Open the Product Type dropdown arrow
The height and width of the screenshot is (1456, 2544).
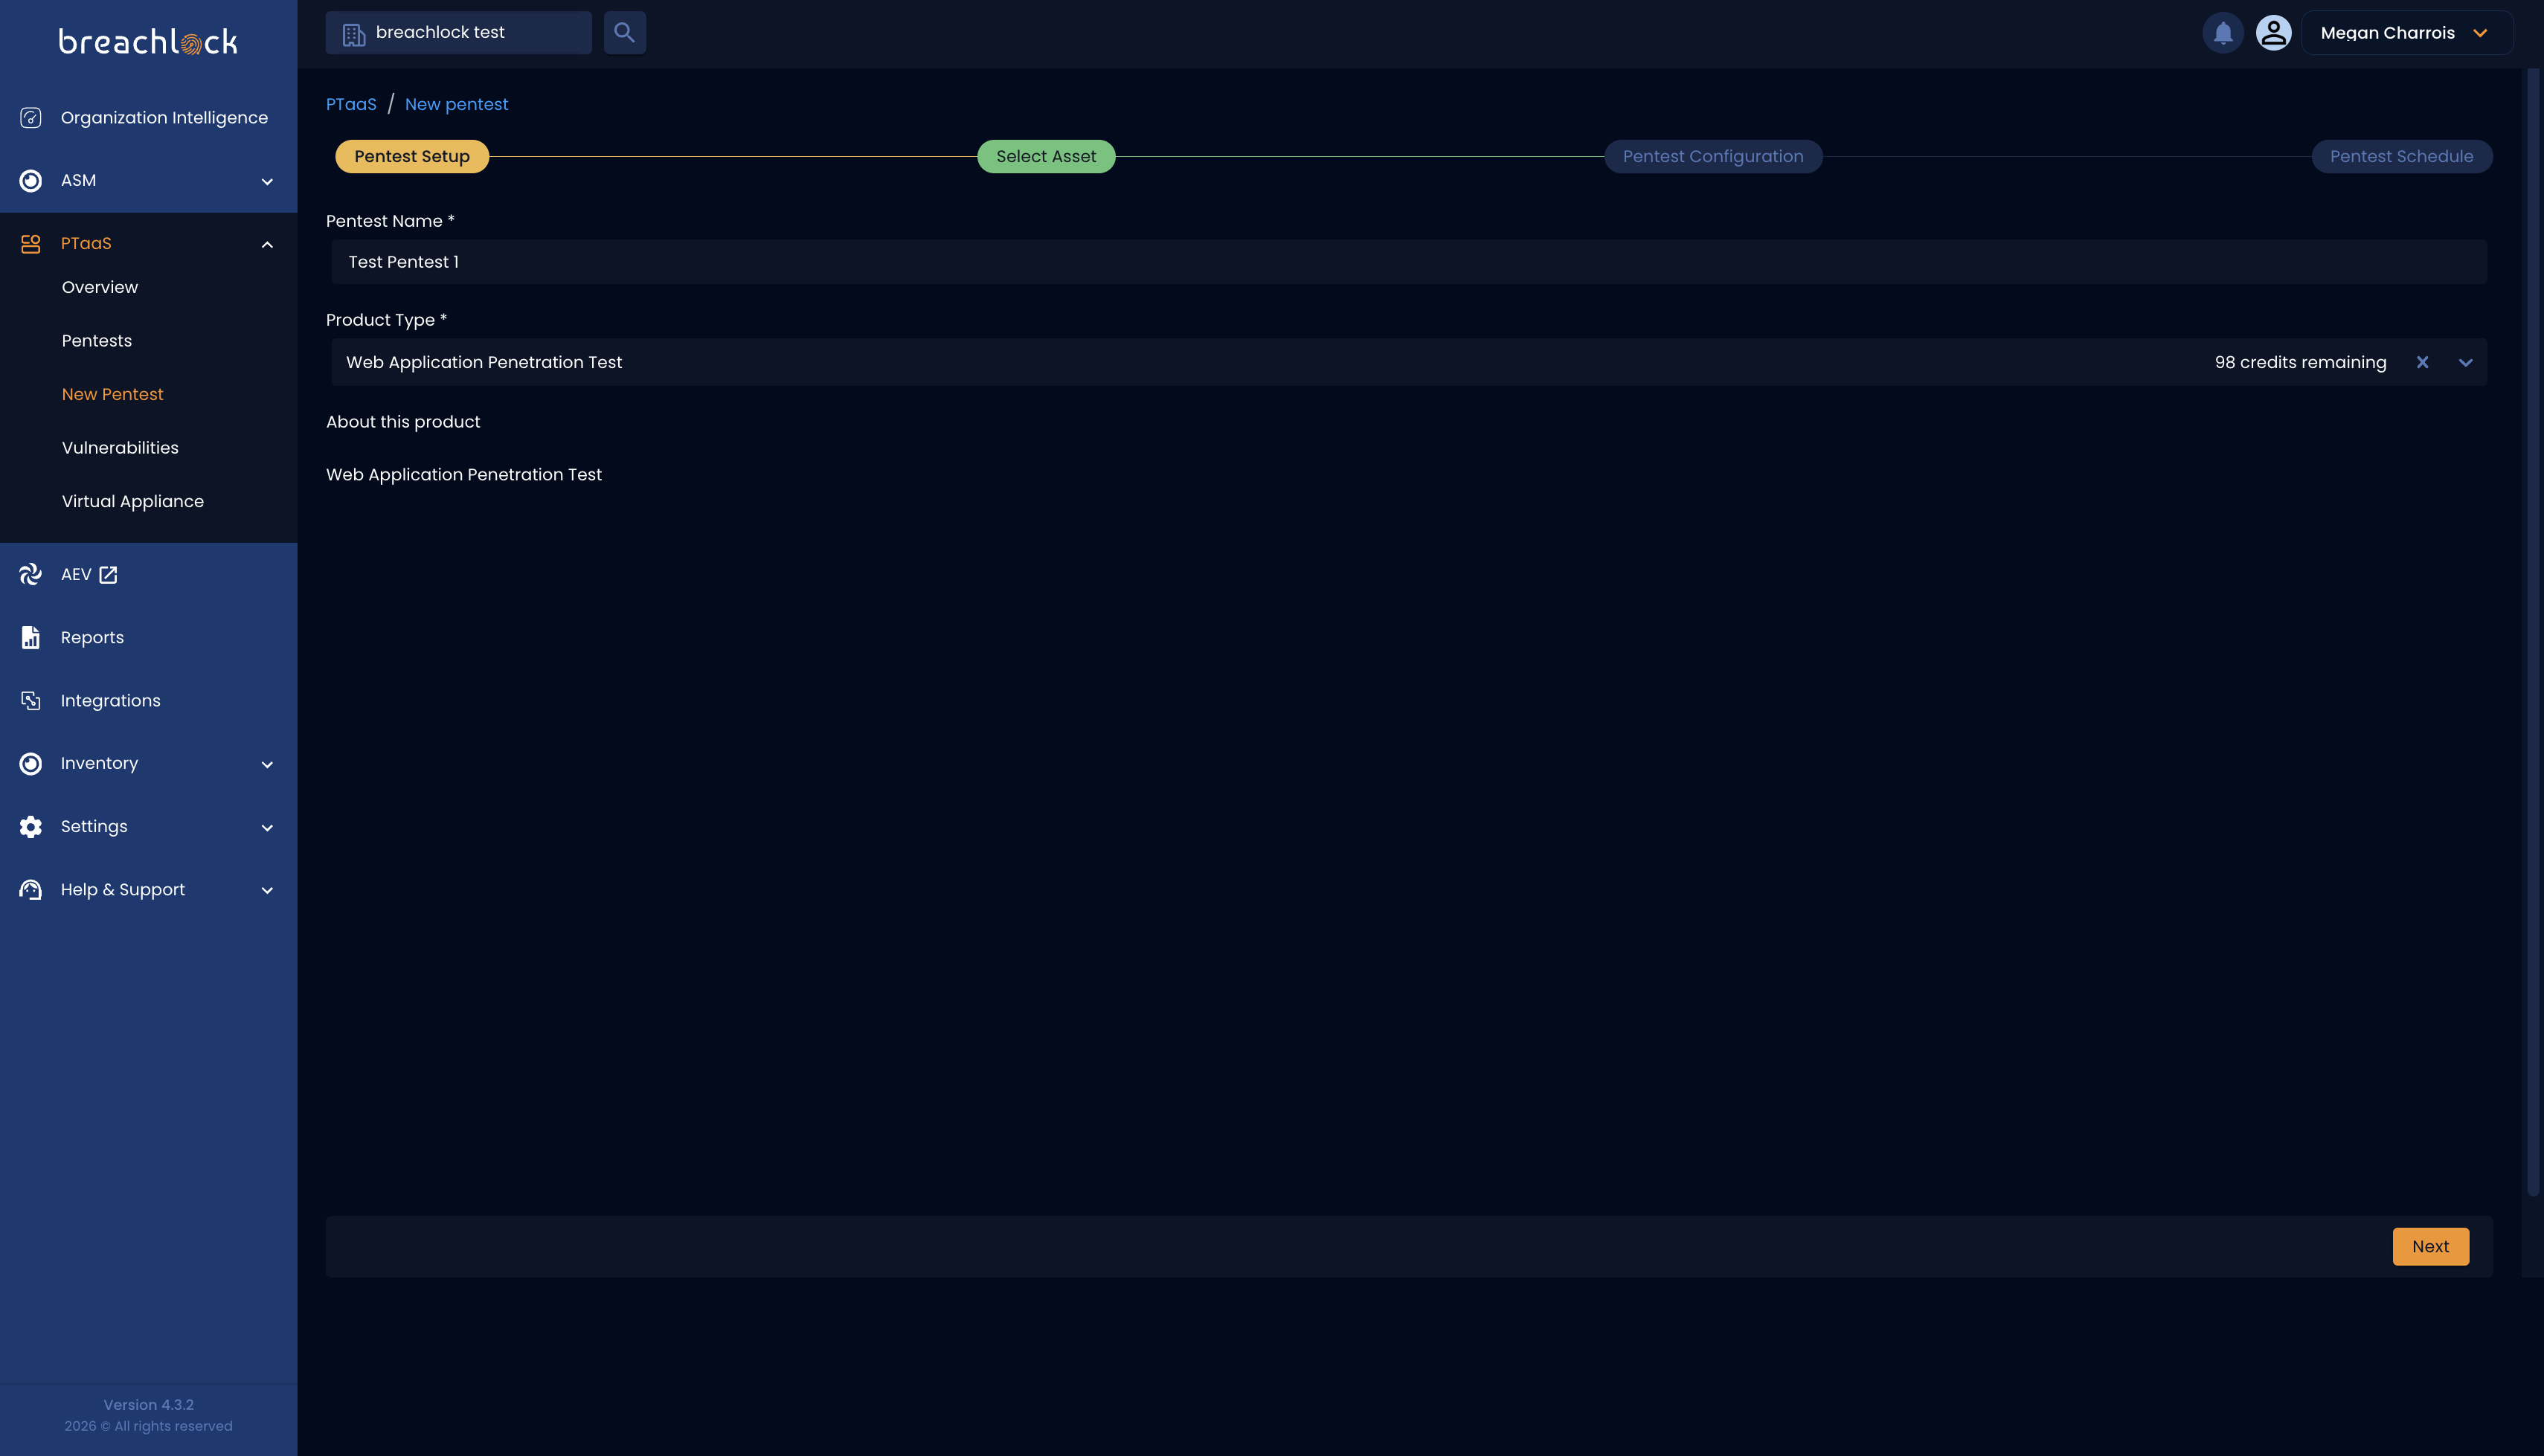click(2465, 363)
